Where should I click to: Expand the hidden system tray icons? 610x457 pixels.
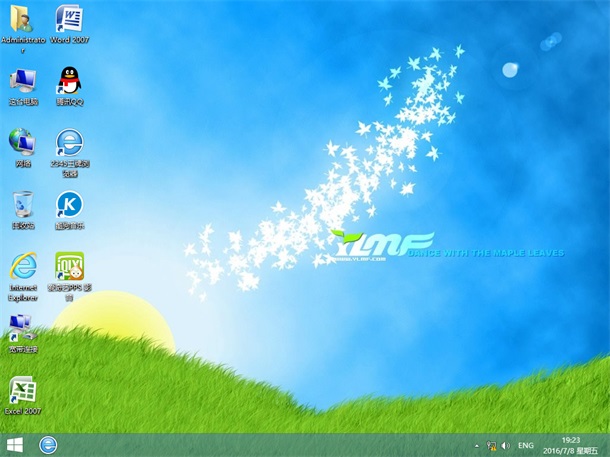[x=475, y=445]
